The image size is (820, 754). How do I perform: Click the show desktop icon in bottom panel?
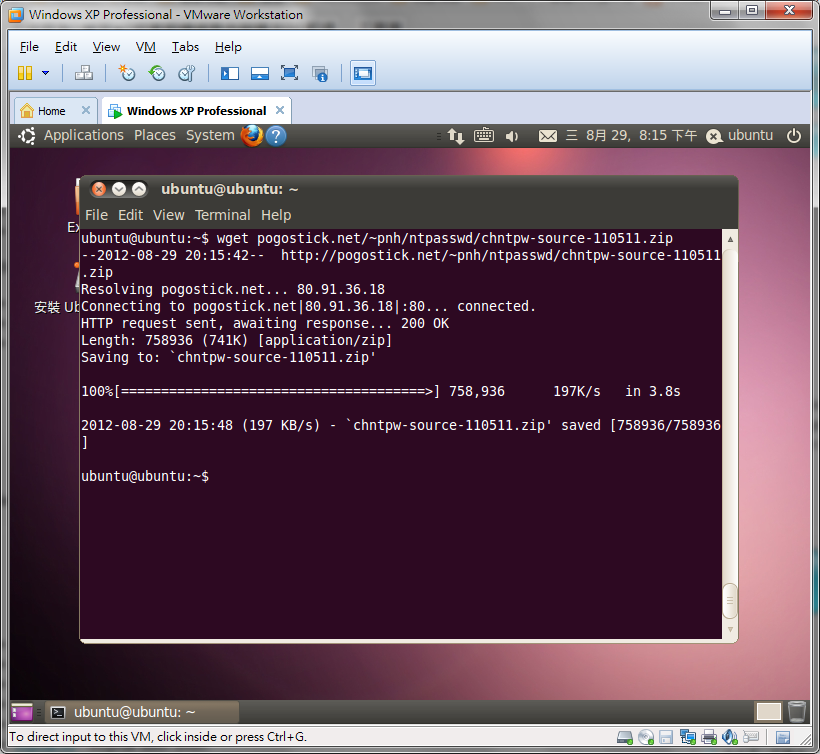(22, 712)
